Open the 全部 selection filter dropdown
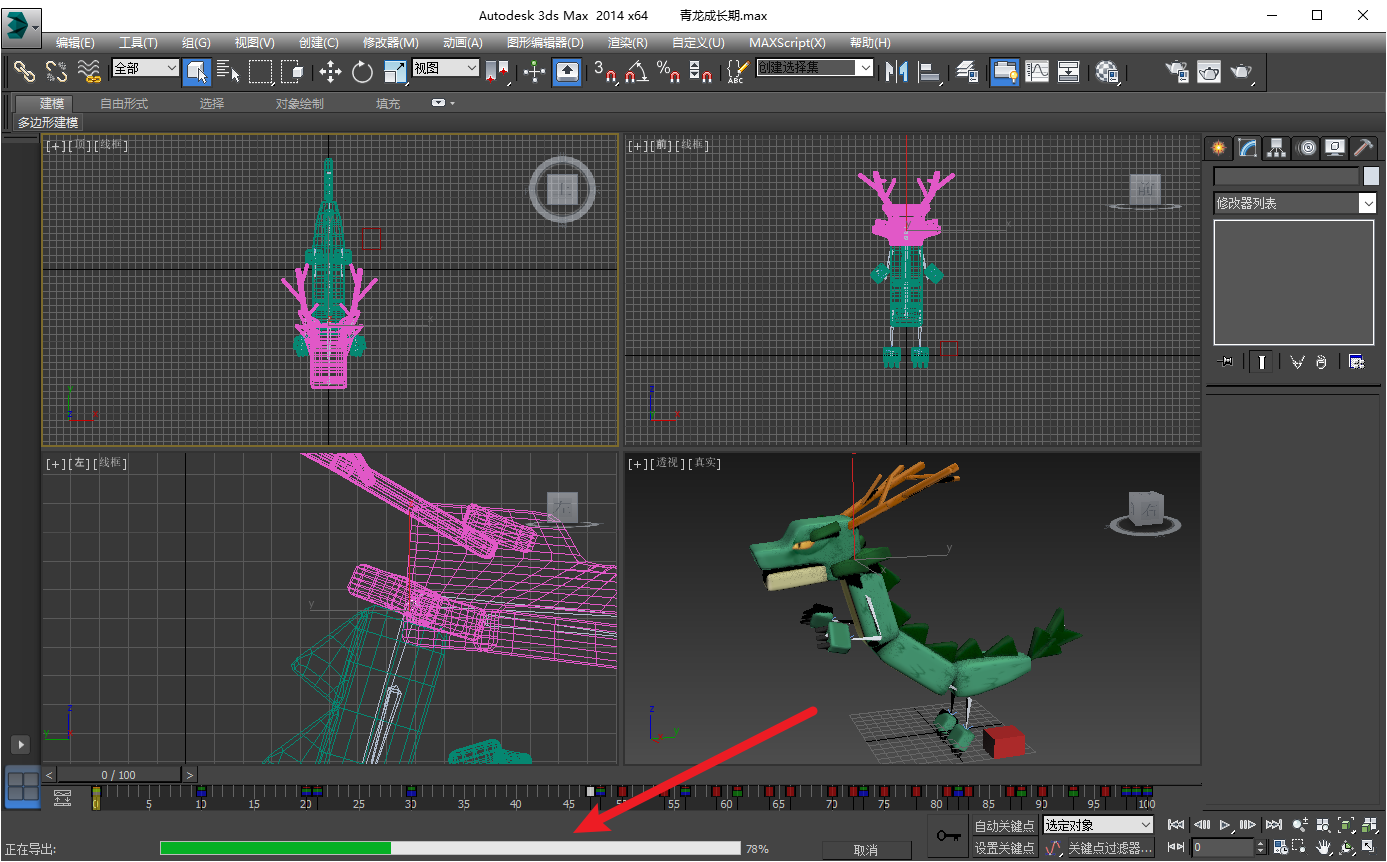Screen dimensions: 1387x862 146,68
